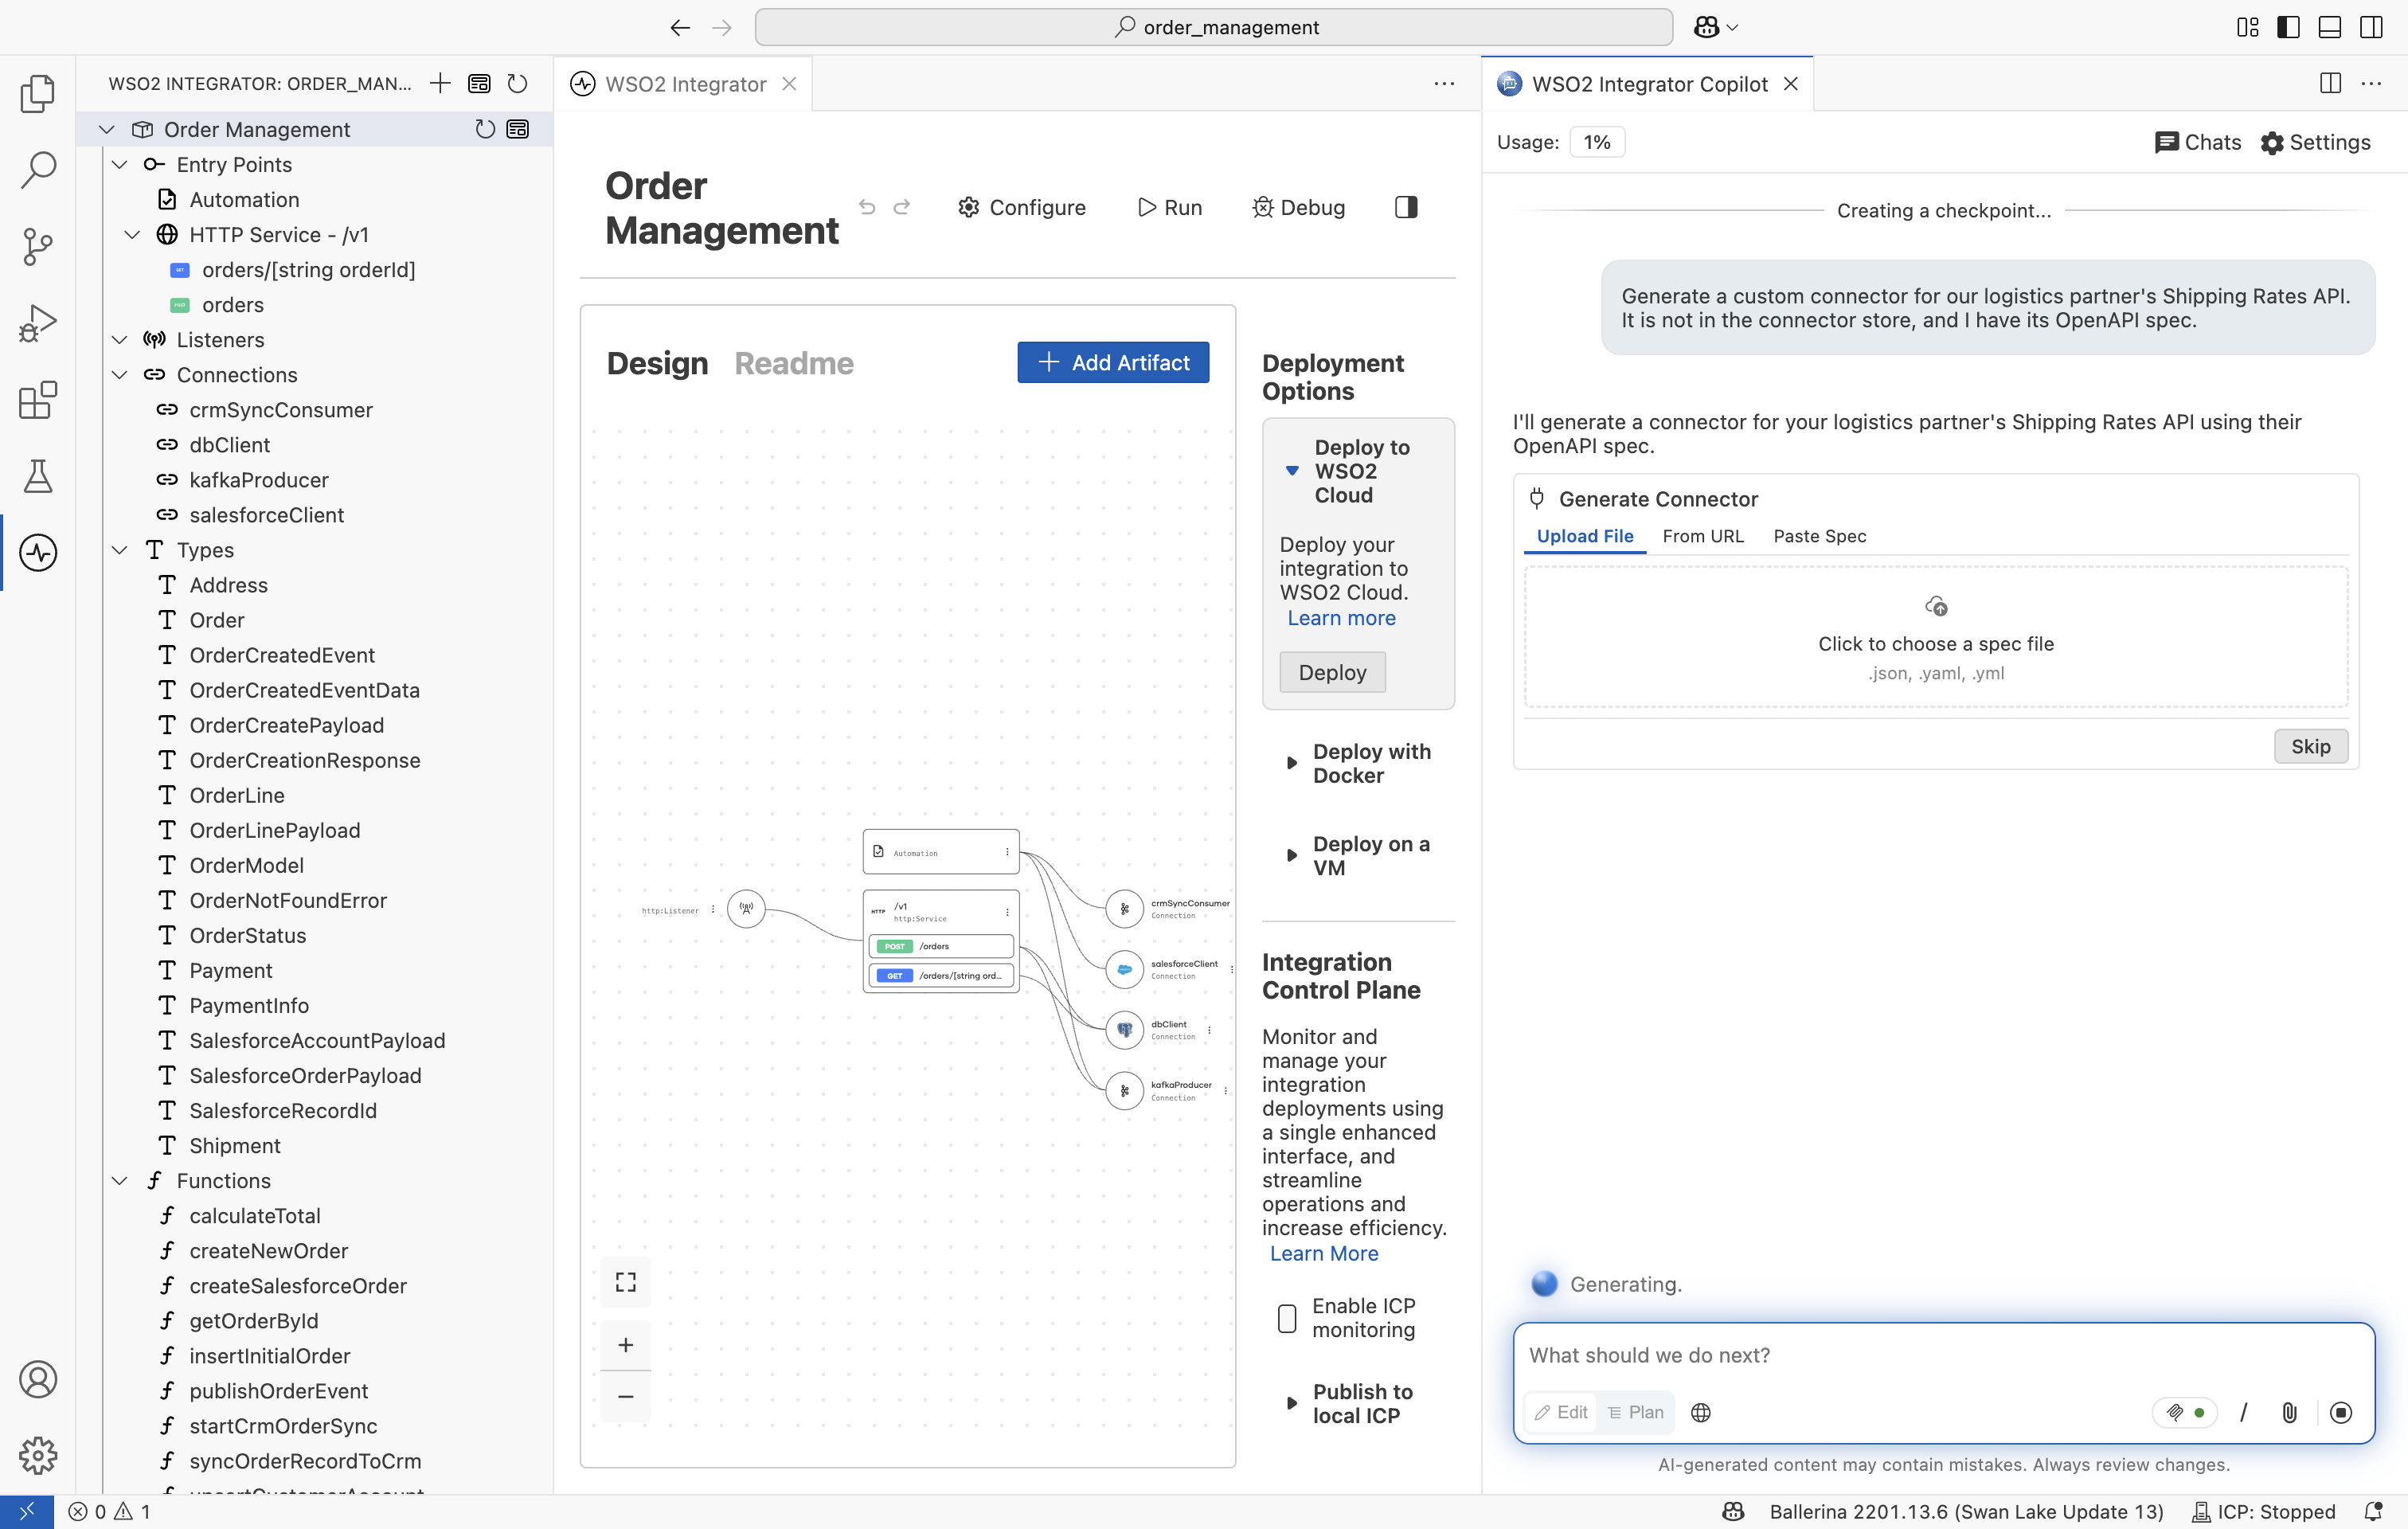Zoom out with the minus canvas button
Viewport: 2408px width, 1529px height.
626,1396
